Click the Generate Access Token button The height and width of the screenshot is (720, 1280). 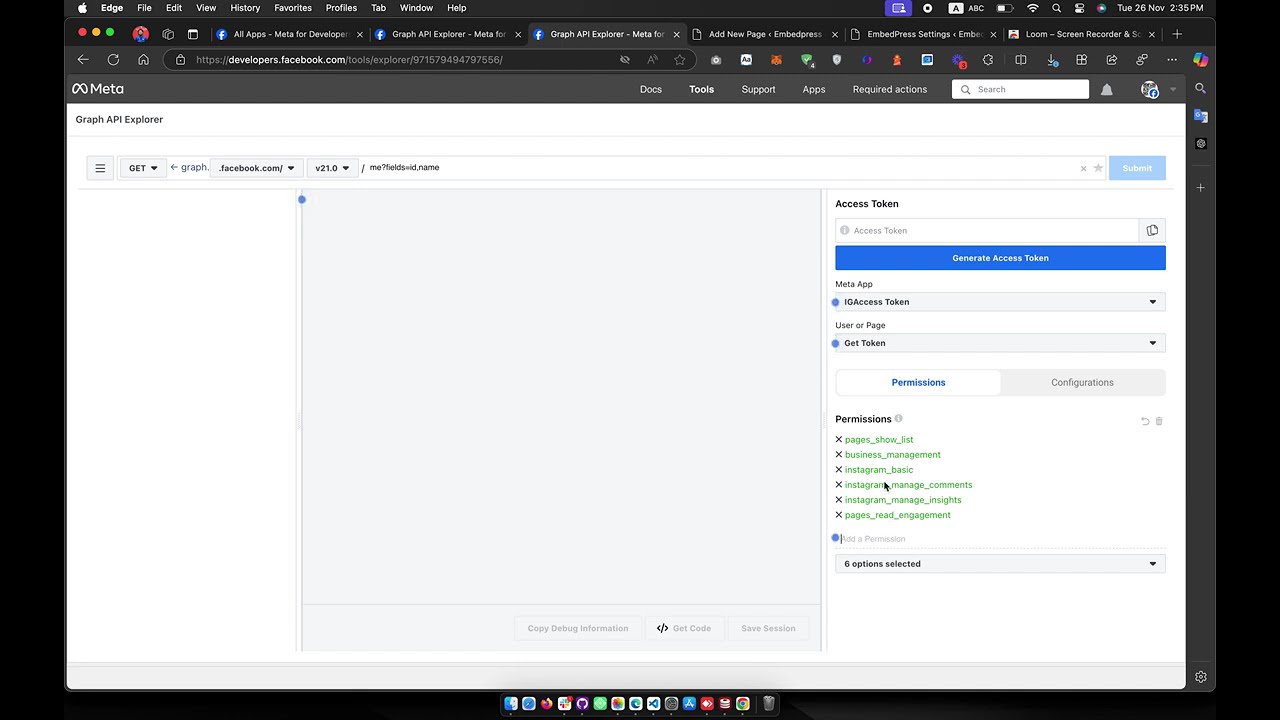pos(1000,258)
